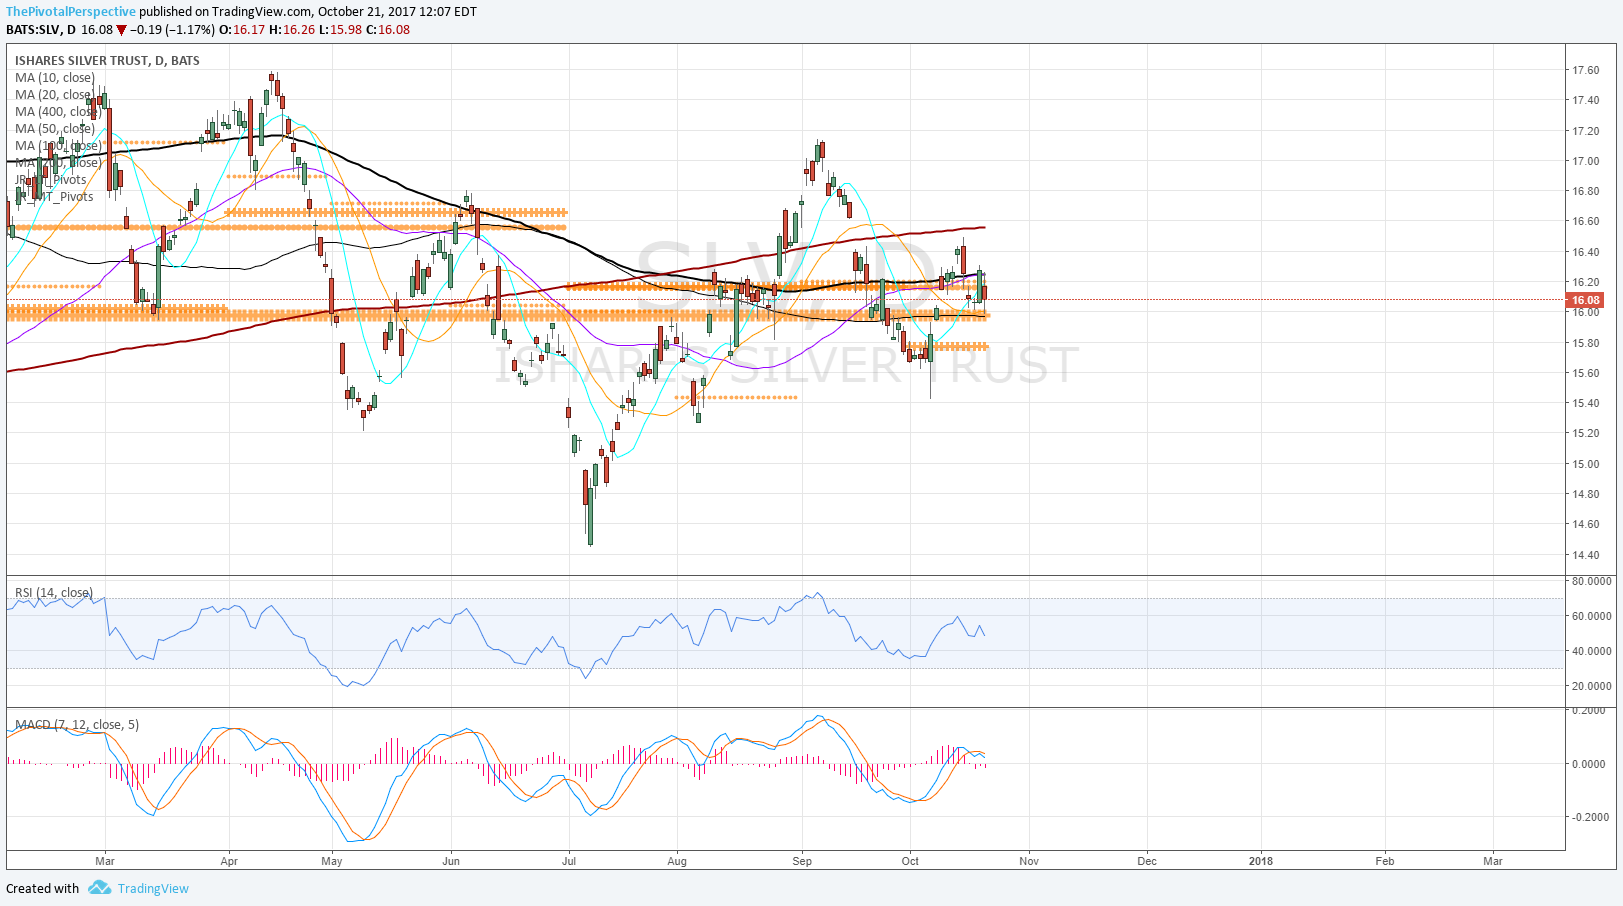Click the JT_Pivots indicator label
The width and height of the screenshot is (1623, 906).
coord(53,179)
